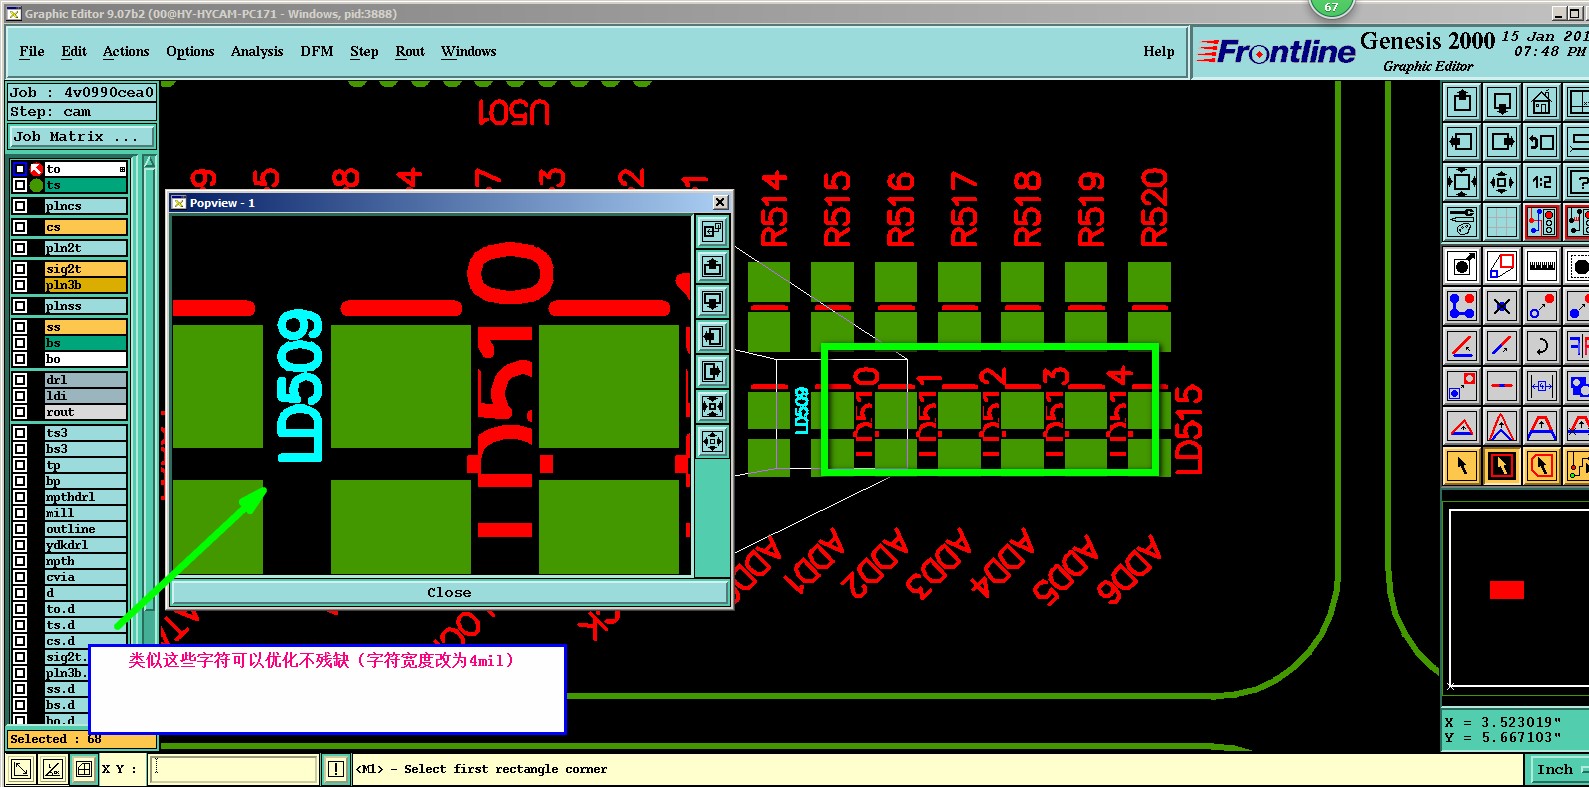Click the red-blue horizontal line segment icon

click(1502, 386)
